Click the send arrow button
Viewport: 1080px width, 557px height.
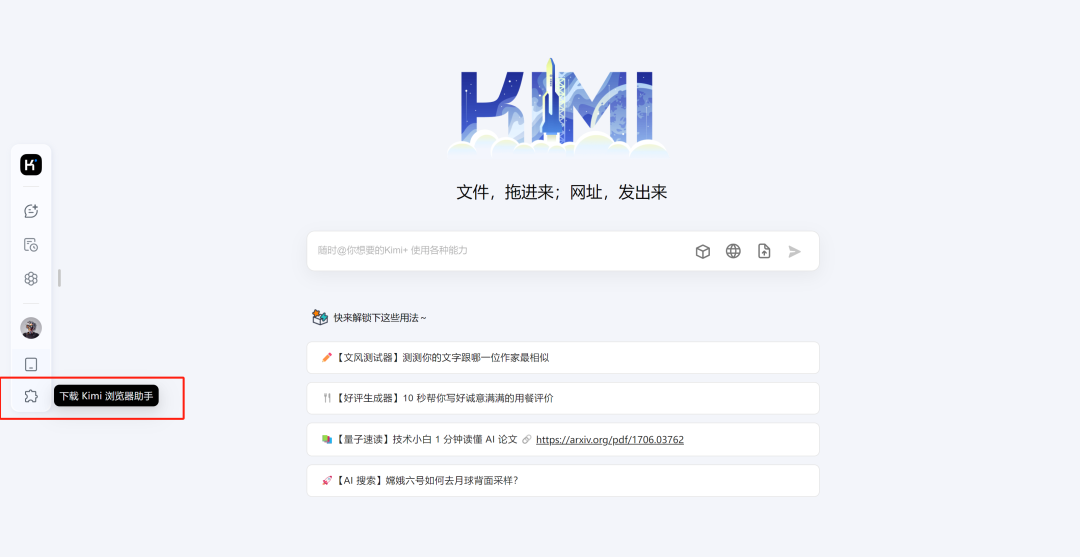795,251
